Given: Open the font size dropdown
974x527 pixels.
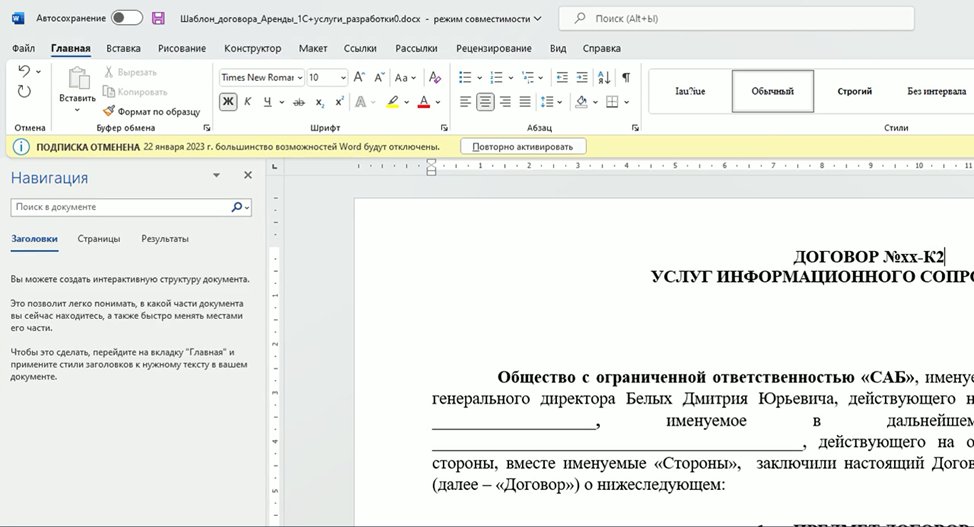Looking at the screenshot, I should click(x=343, y=78).
